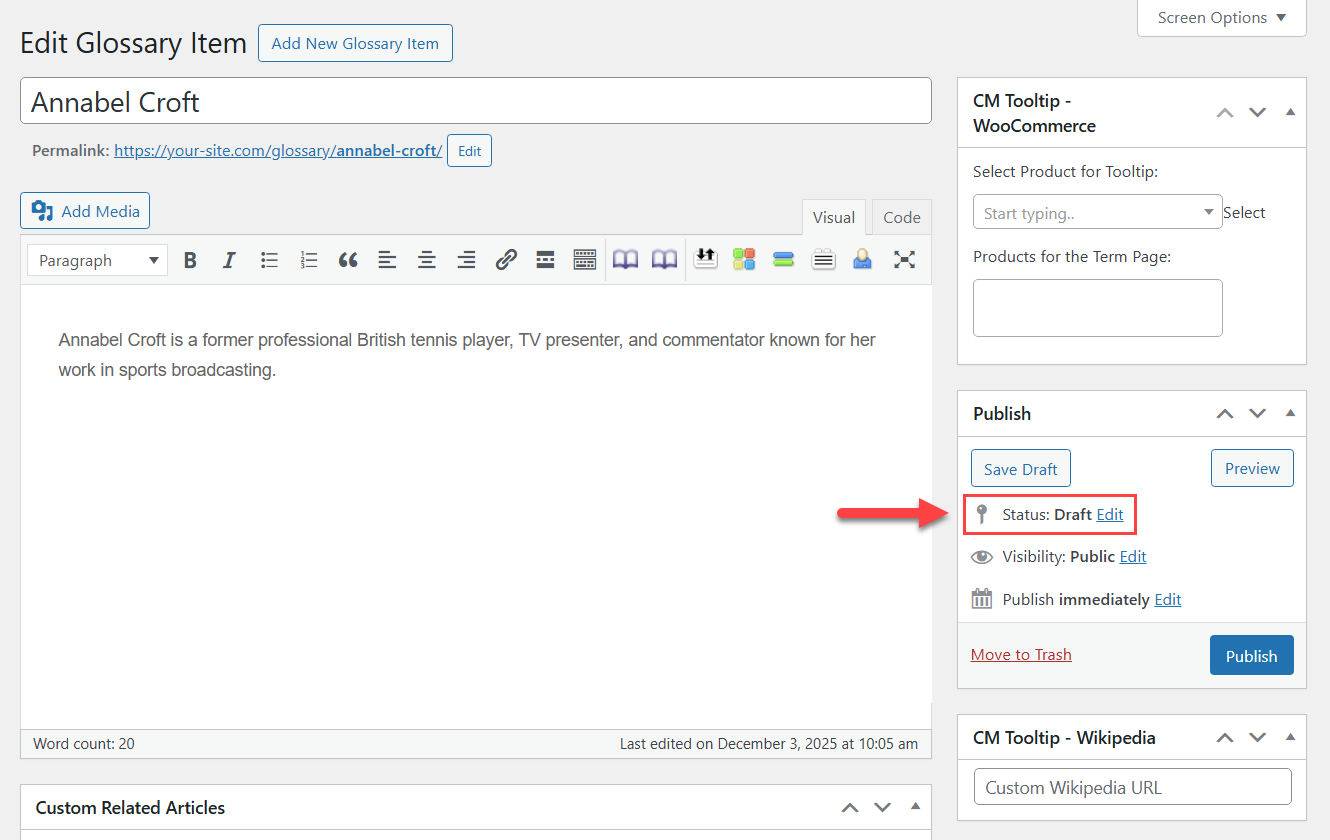Open the Screen Options panel
The height and width of the screenshot is (840, 1330).
(1220, 17)
